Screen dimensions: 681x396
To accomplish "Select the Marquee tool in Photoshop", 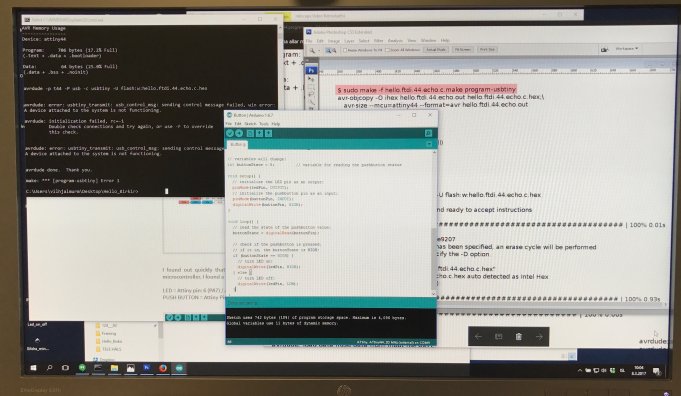I will tap(311, 88).
